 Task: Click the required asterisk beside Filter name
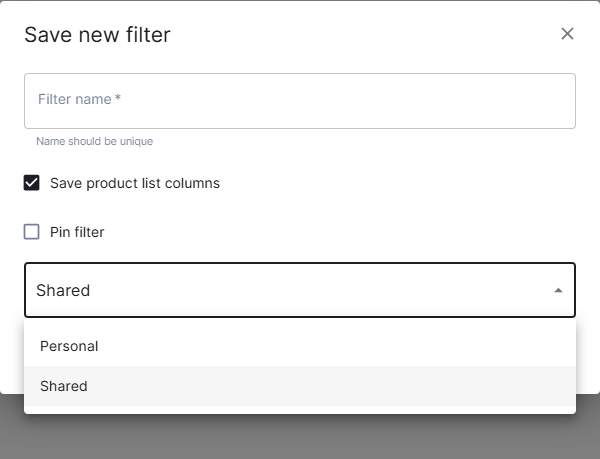[x=118, y=98]
